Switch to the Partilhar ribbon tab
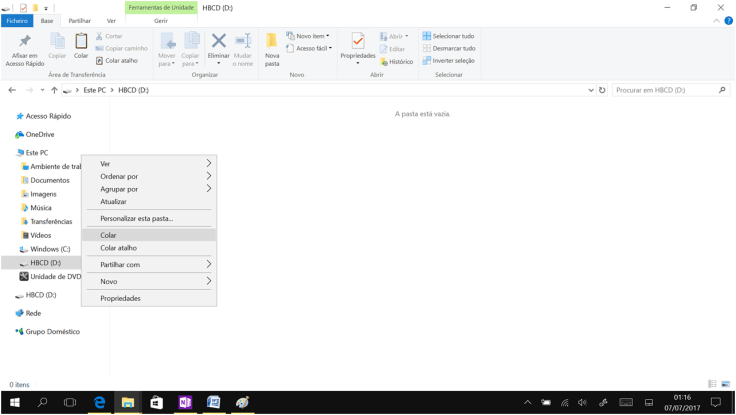736x415 pixels. coord(79,20)
